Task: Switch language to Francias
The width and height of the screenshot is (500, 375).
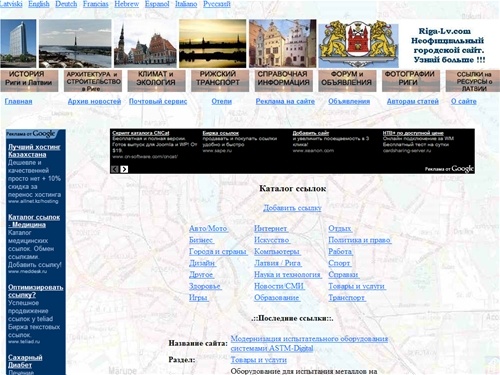Action: pyautogui.click(x=96, y=4)
